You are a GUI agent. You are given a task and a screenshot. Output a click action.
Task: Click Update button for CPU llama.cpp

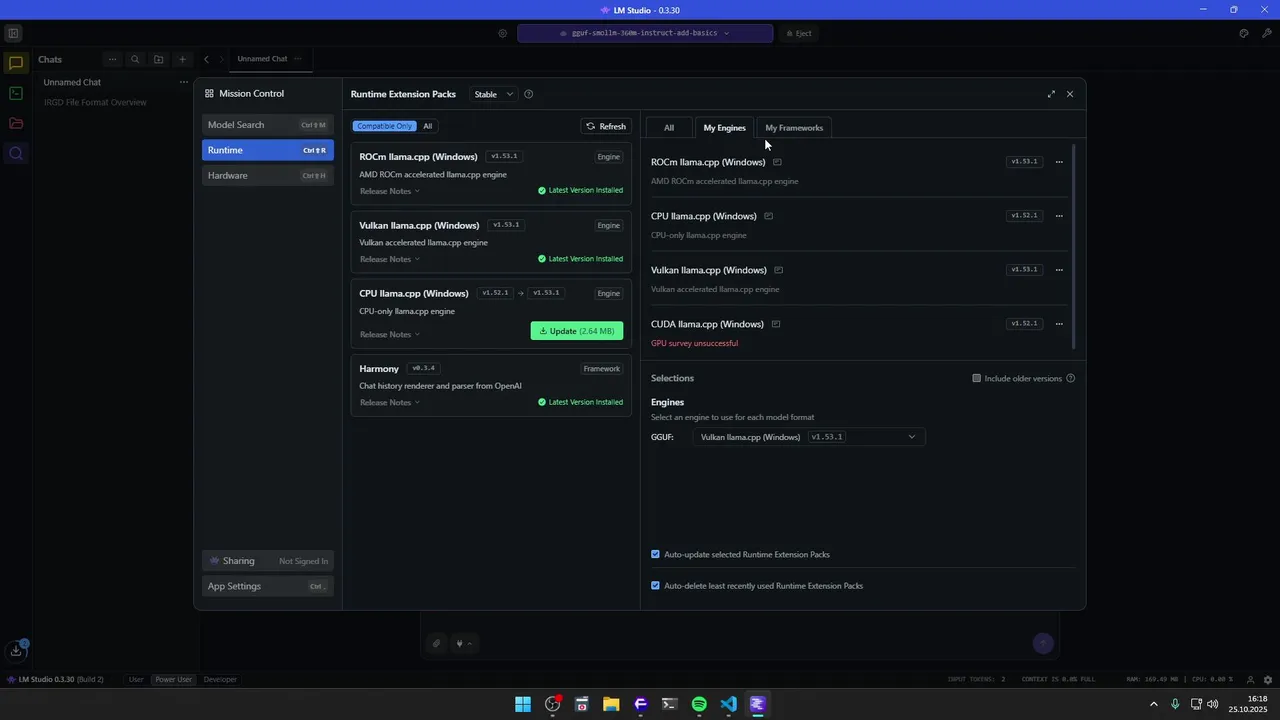tap(577, 331)
